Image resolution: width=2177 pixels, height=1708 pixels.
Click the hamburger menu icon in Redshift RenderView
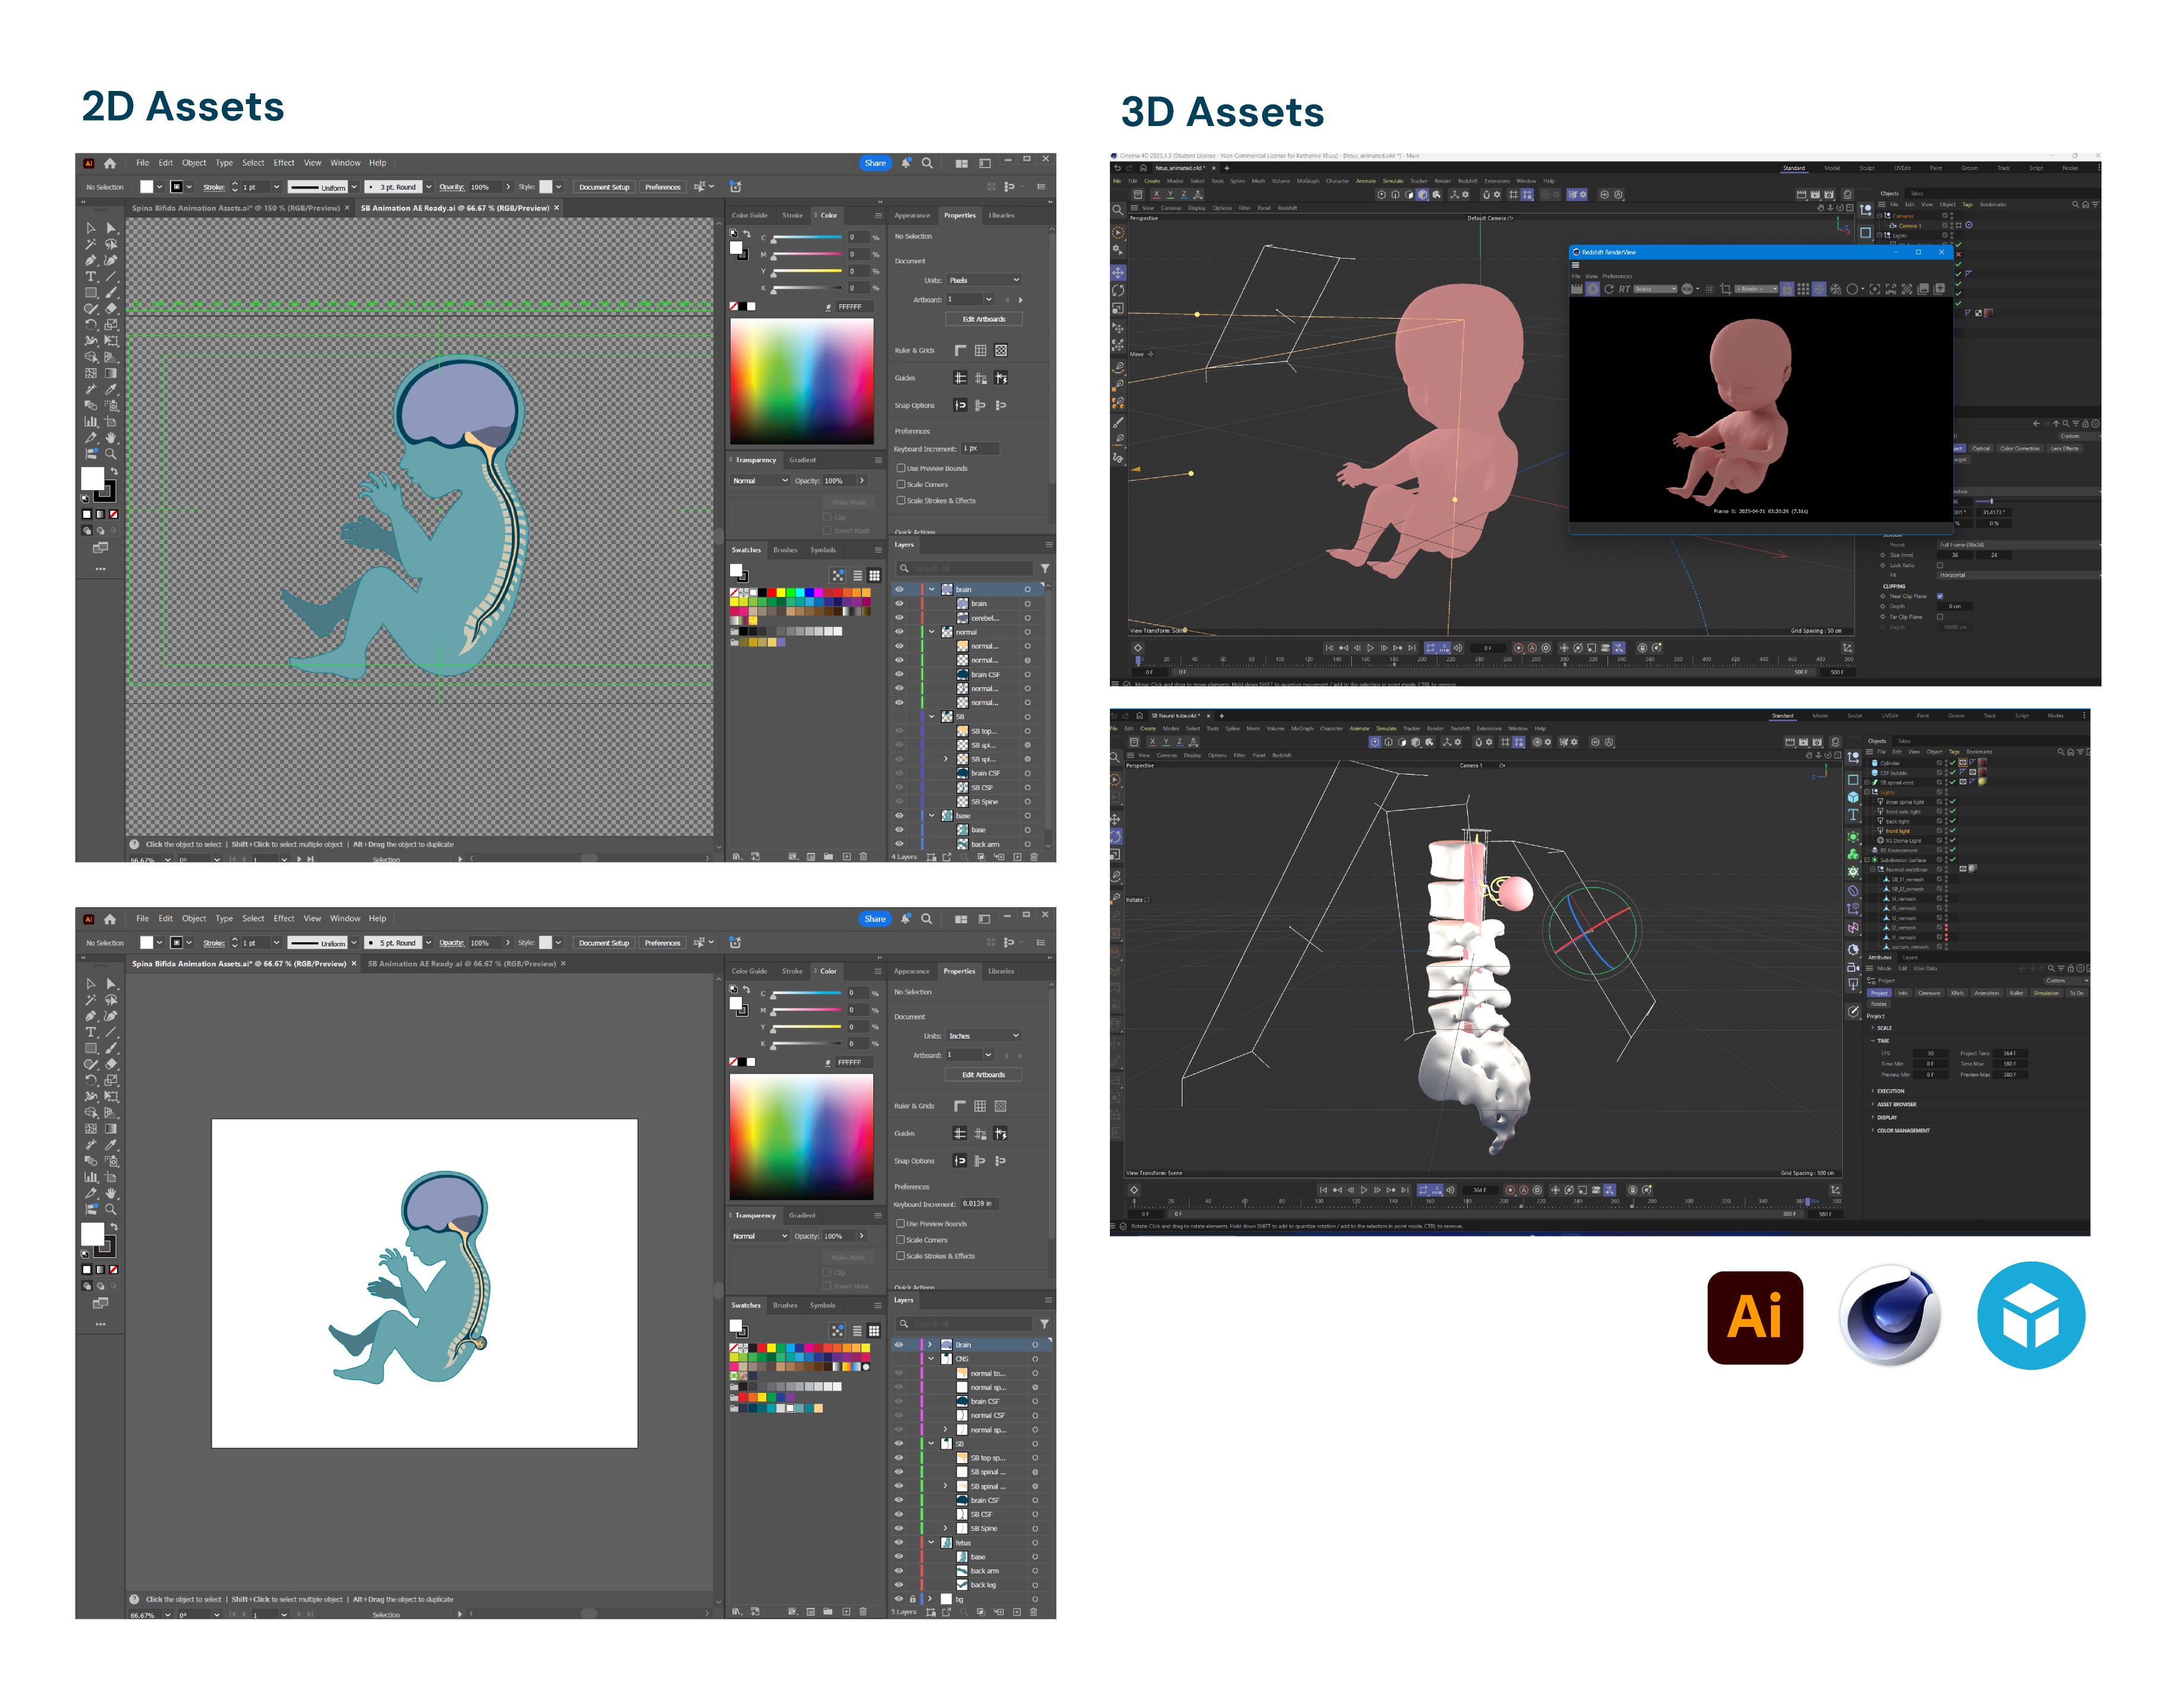[x=1576, y=265]
